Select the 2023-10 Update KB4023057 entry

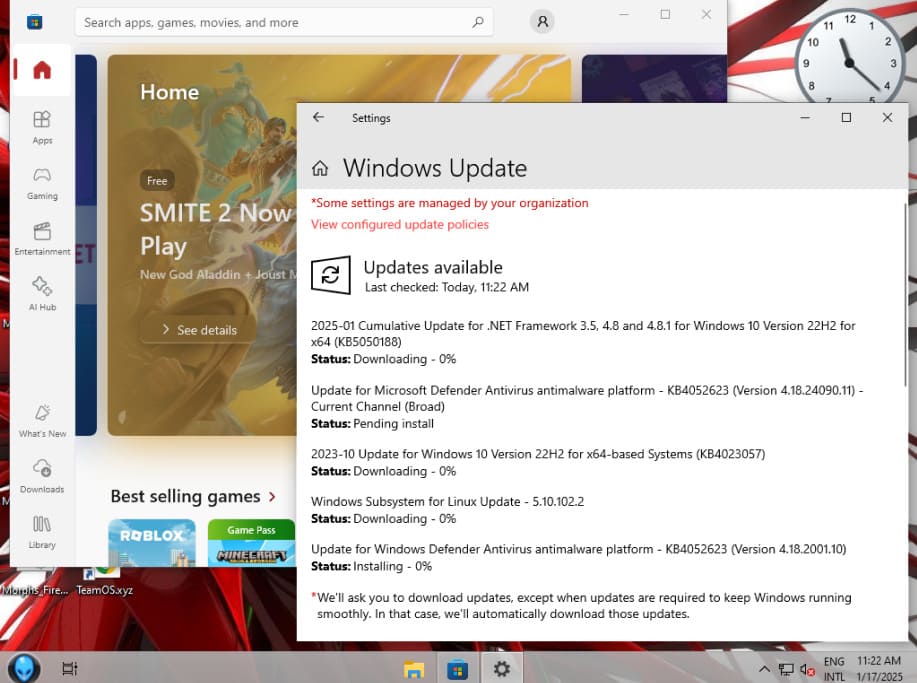click(538, 454)
